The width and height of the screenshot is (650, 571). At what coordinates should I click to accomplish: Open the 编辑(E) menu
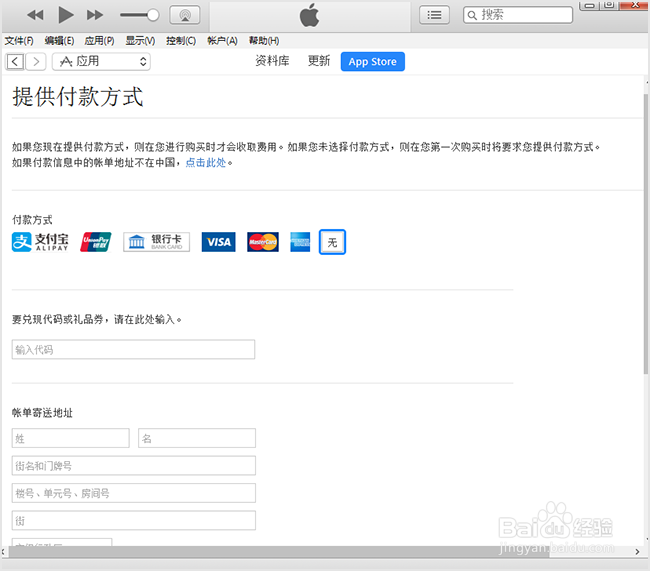pyautogui.click(x=59, y=41)
